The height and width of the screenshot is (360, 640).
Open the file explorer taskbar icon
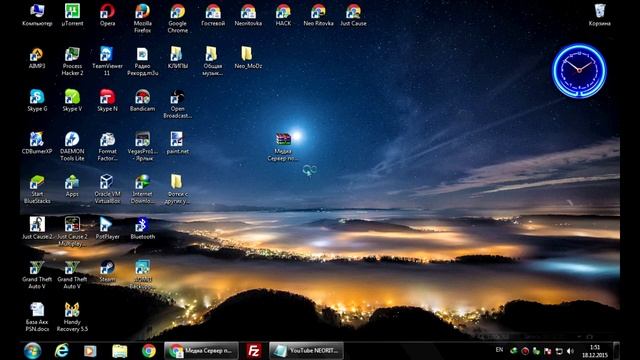(x=120, y=351)
